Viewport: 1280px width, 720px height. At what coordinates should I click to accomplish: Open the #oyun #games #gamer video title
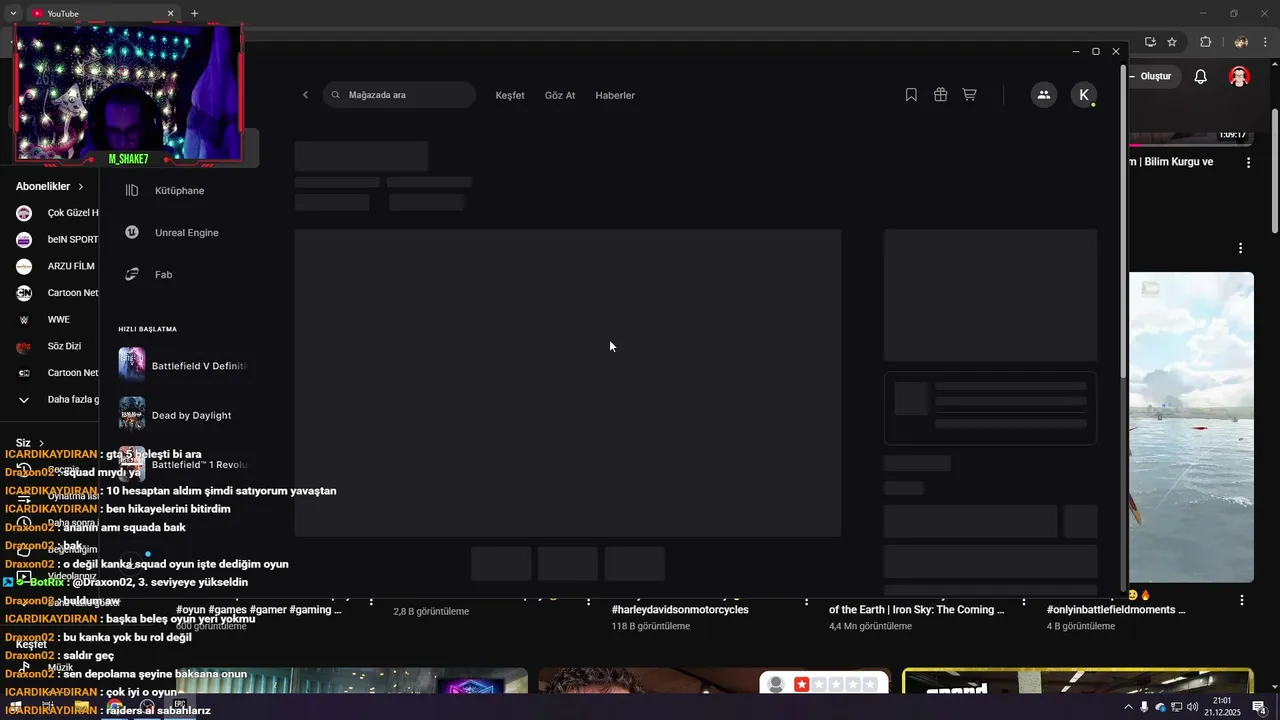[x=259, y=610]
